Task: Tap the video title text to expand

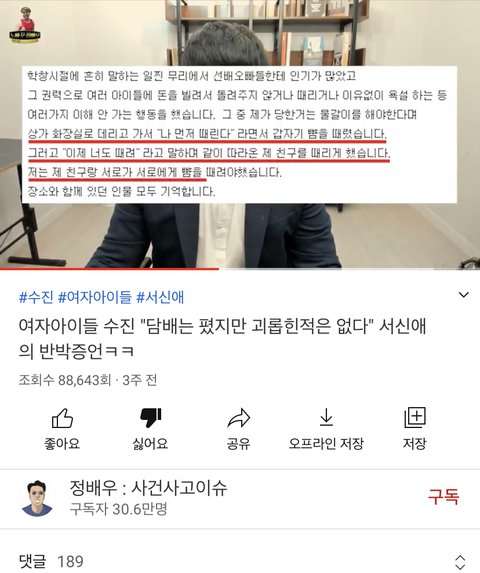Action: (x=222, y=338)
